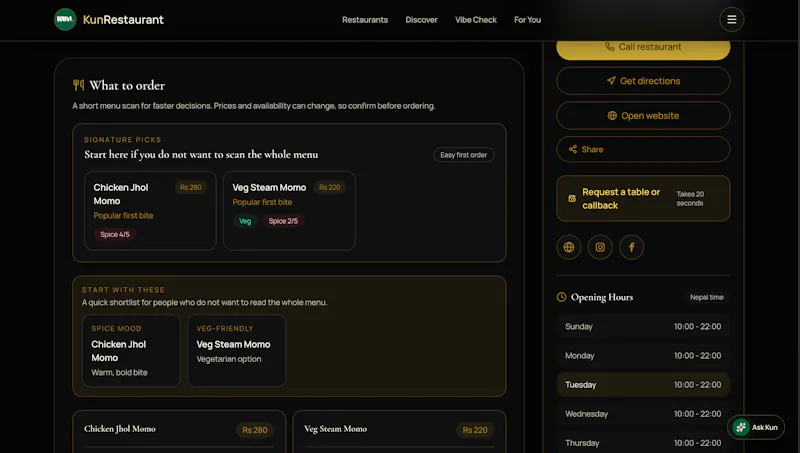Click Rs 220 price in signature picks

point(330,187)
